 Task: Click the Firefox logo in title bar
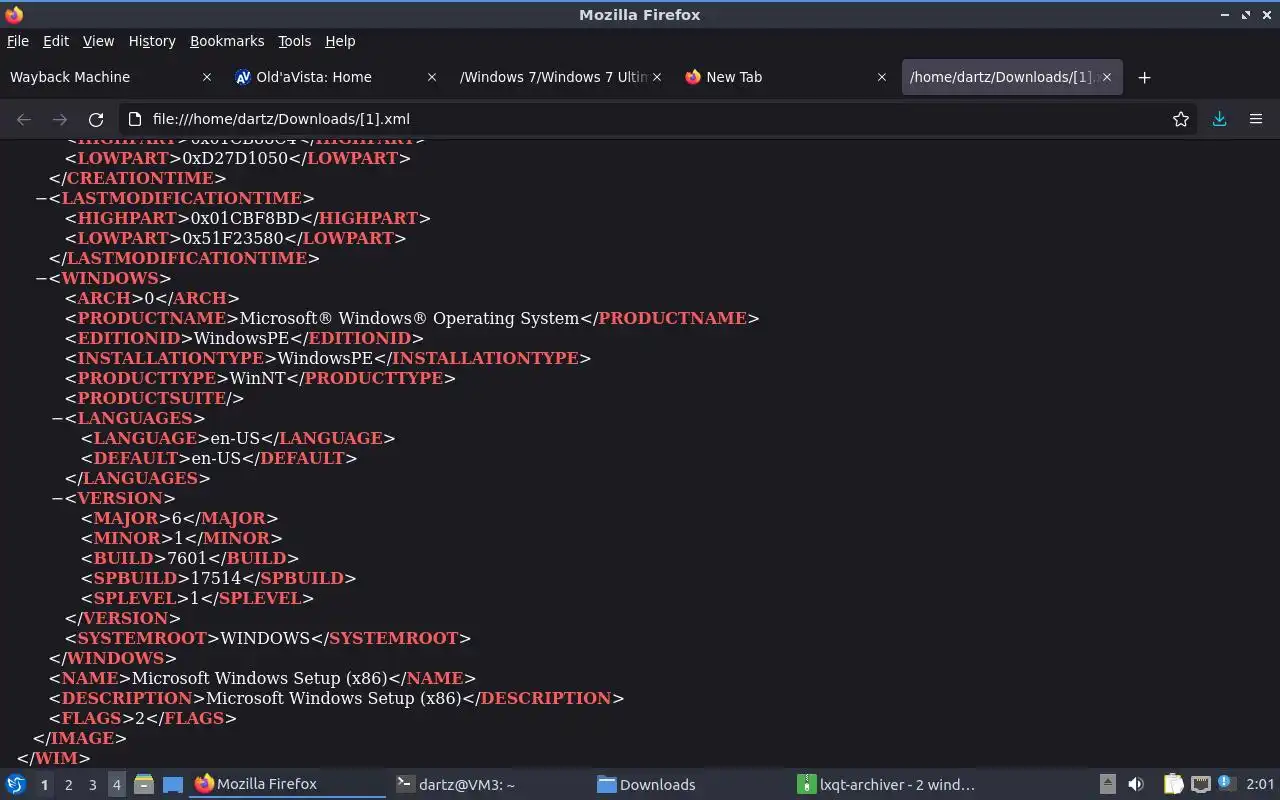(x=14, y=14)
